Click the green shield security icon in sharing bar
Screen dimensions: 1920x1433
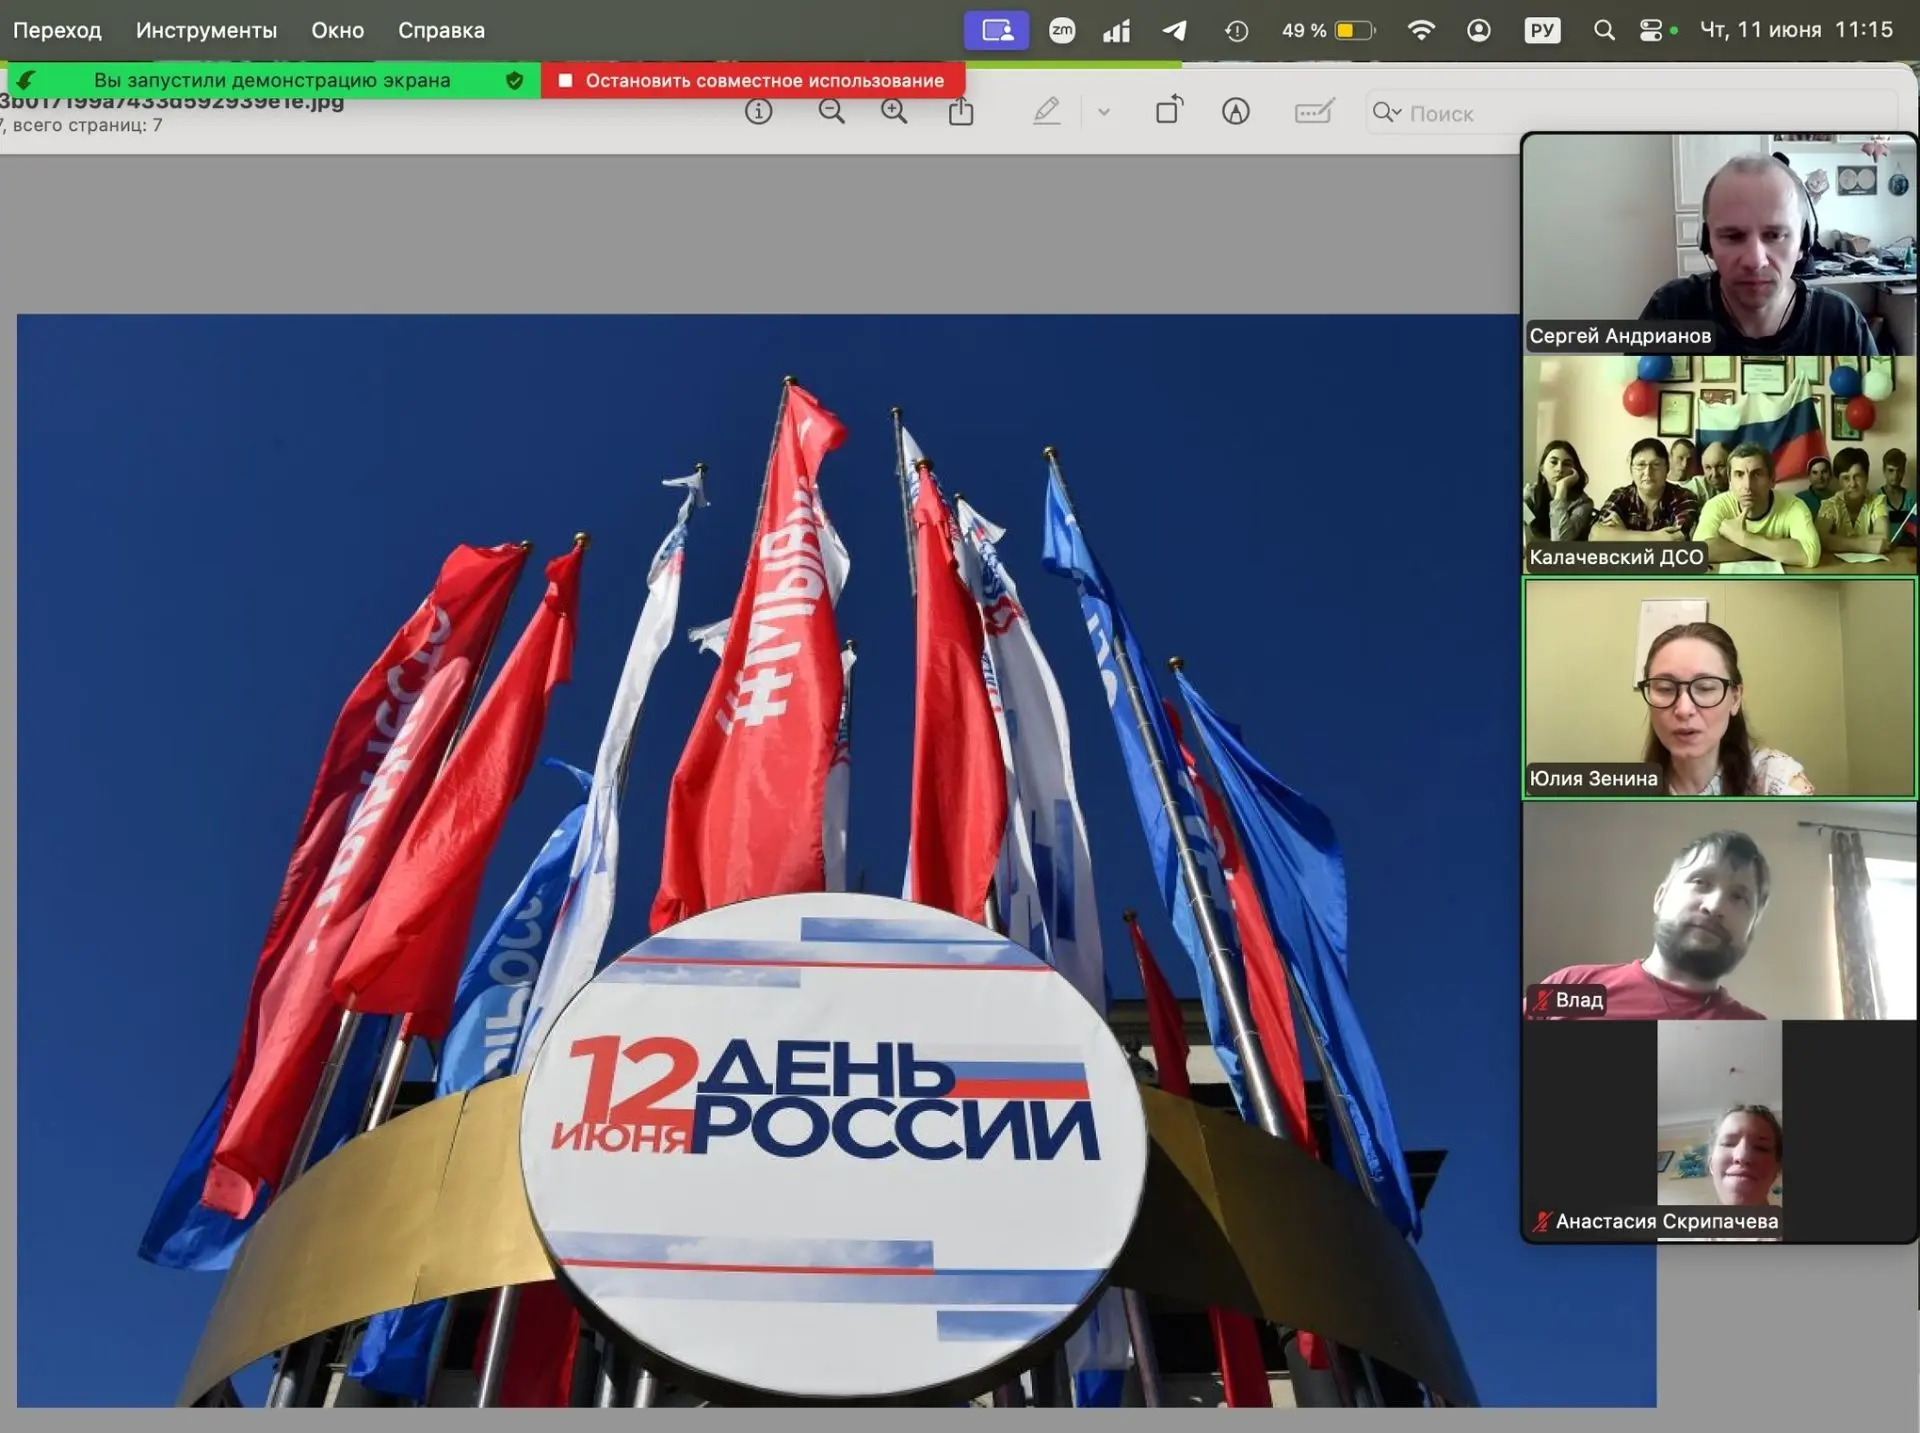point(514,80)
